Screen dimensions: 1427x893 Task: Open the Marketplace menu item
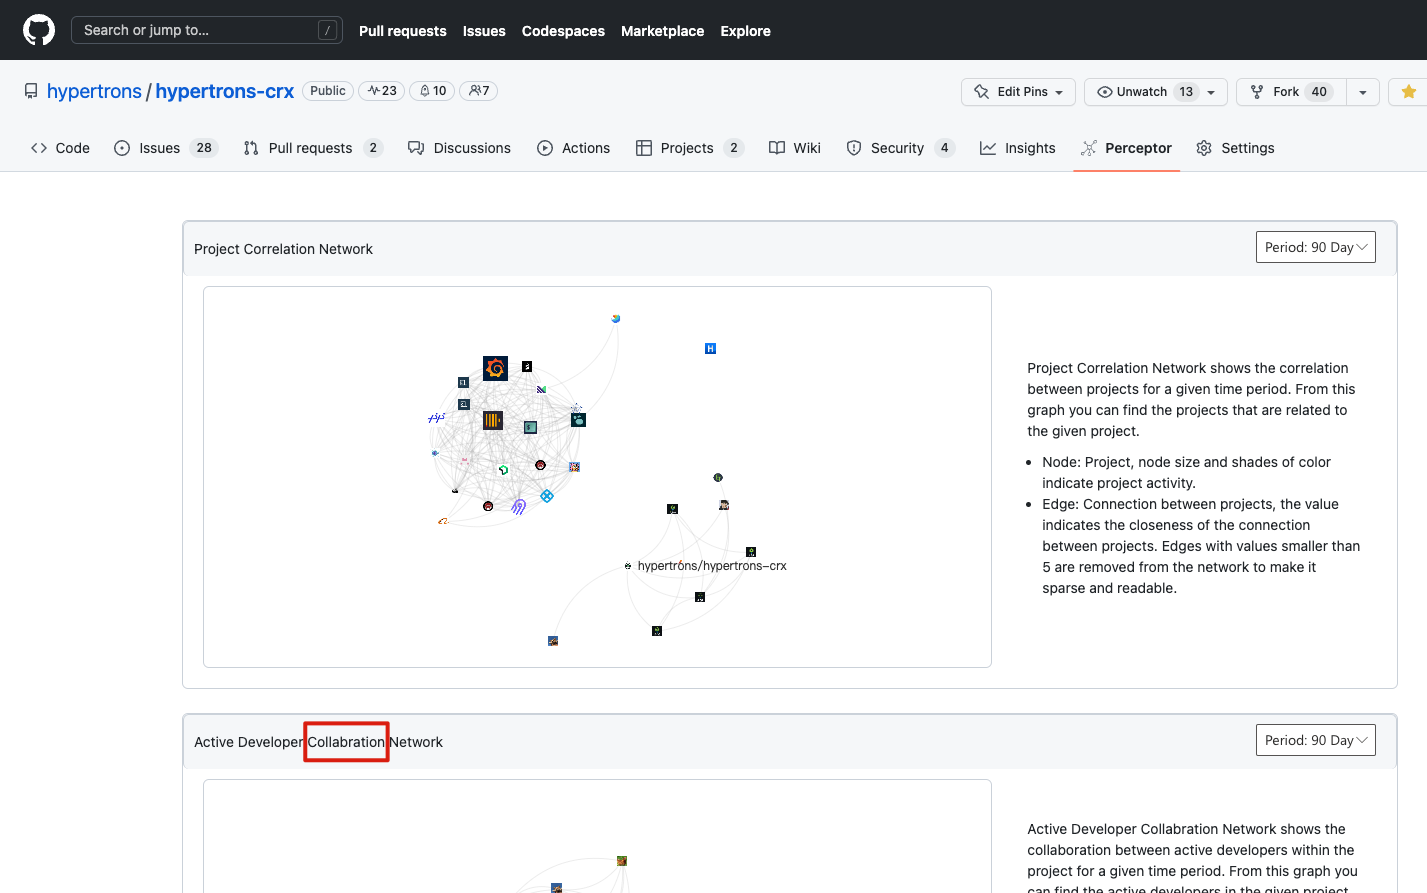pos(662,31)
